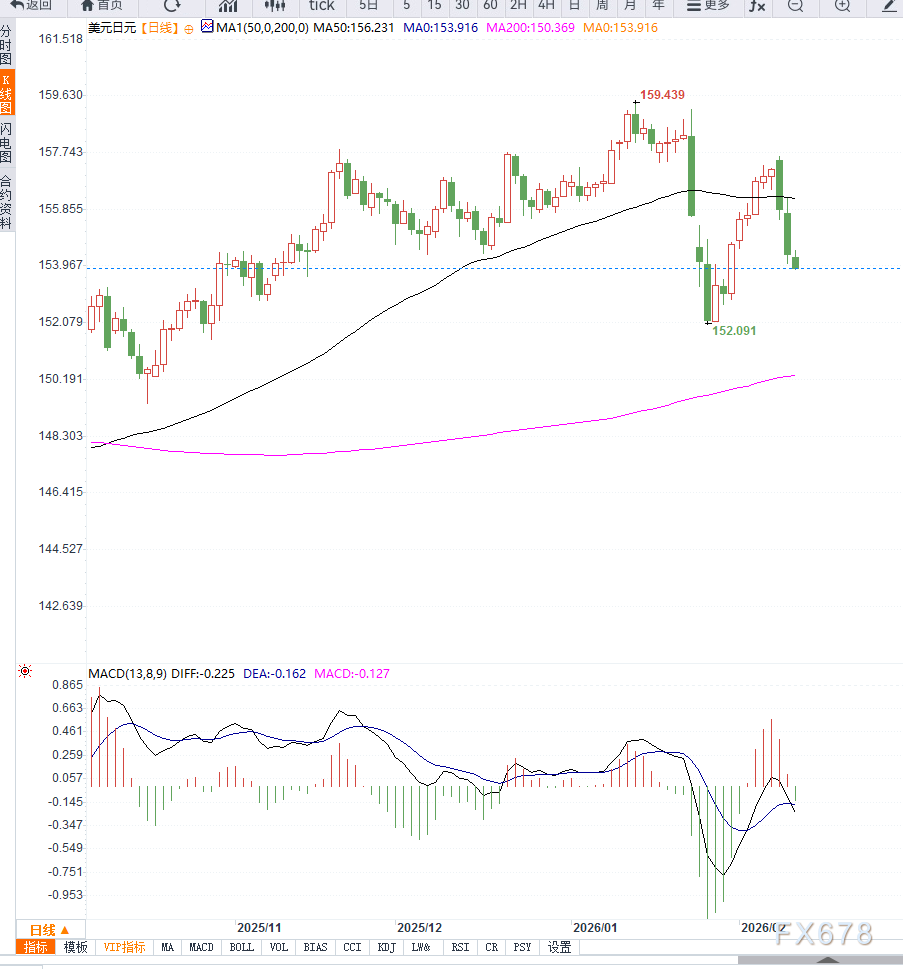Enable the BOLL indicator
This screenshot has height=969, width=903.
click(241, 947)
